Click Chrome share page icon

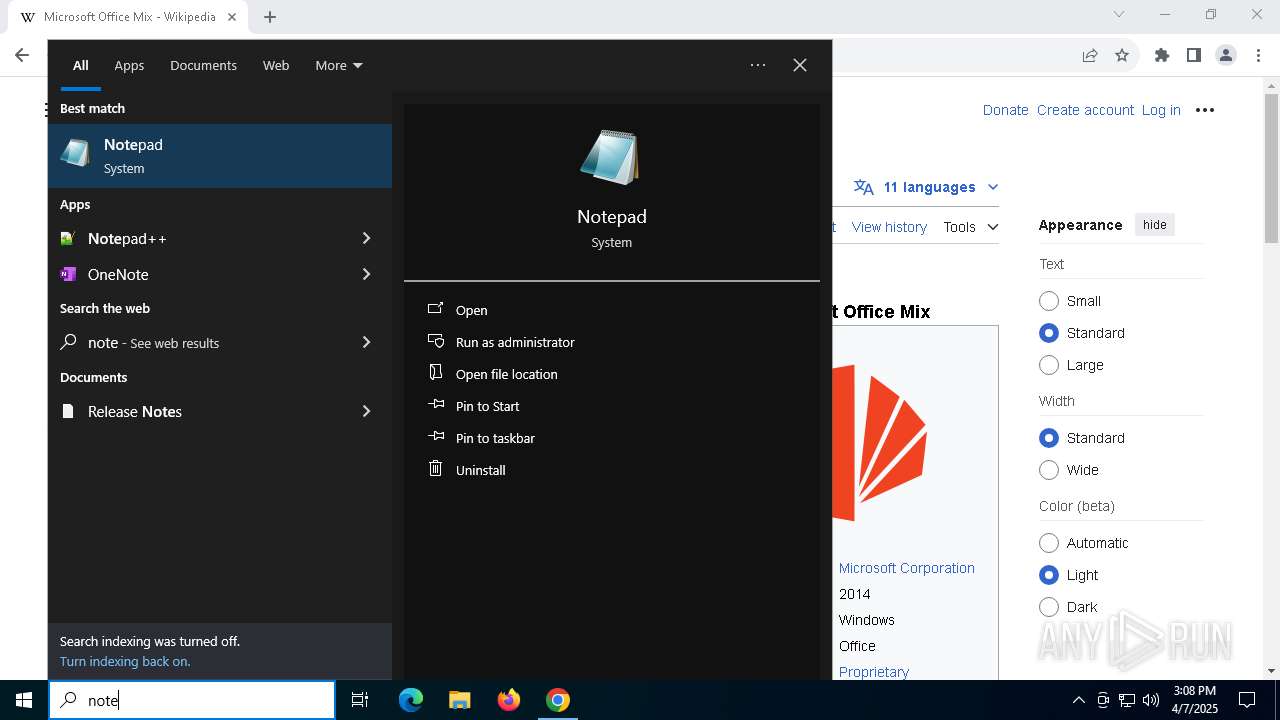tap(1090, 55)
